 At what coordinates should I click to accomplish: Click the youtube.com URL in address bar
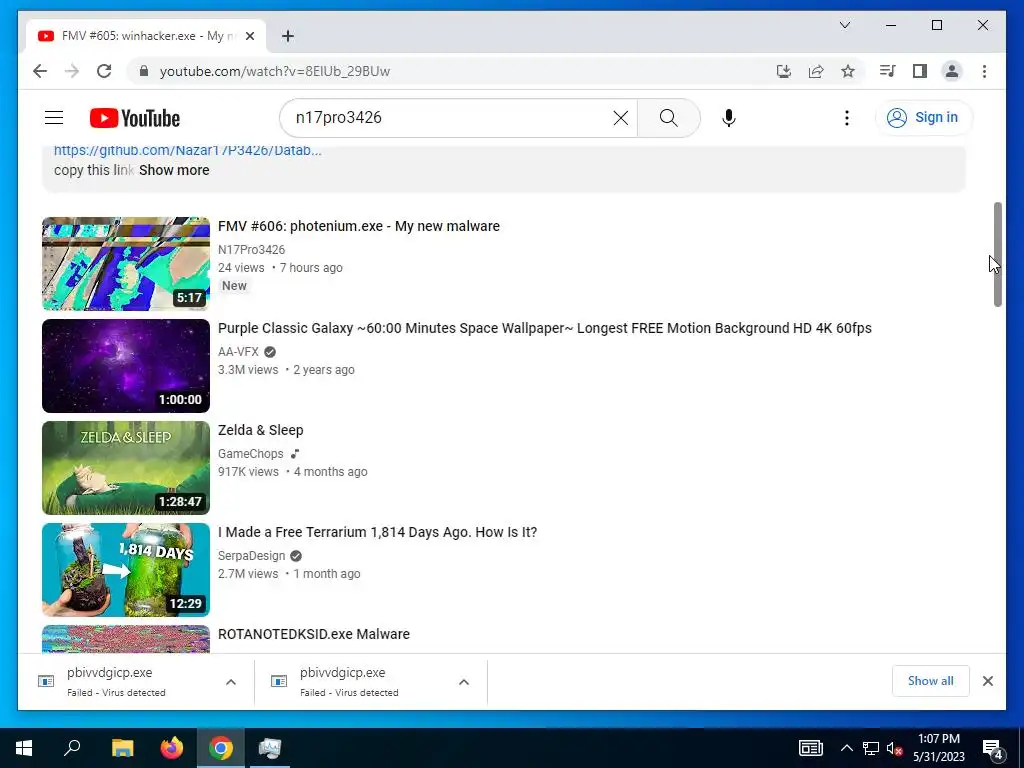click(275, 71)
